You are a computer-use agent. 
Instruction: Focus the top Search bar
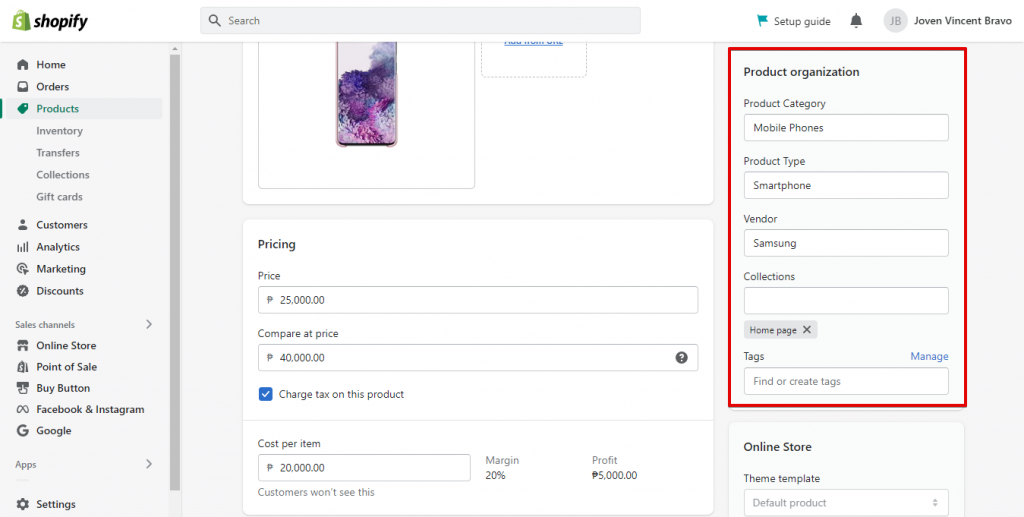tap(420, 21)
